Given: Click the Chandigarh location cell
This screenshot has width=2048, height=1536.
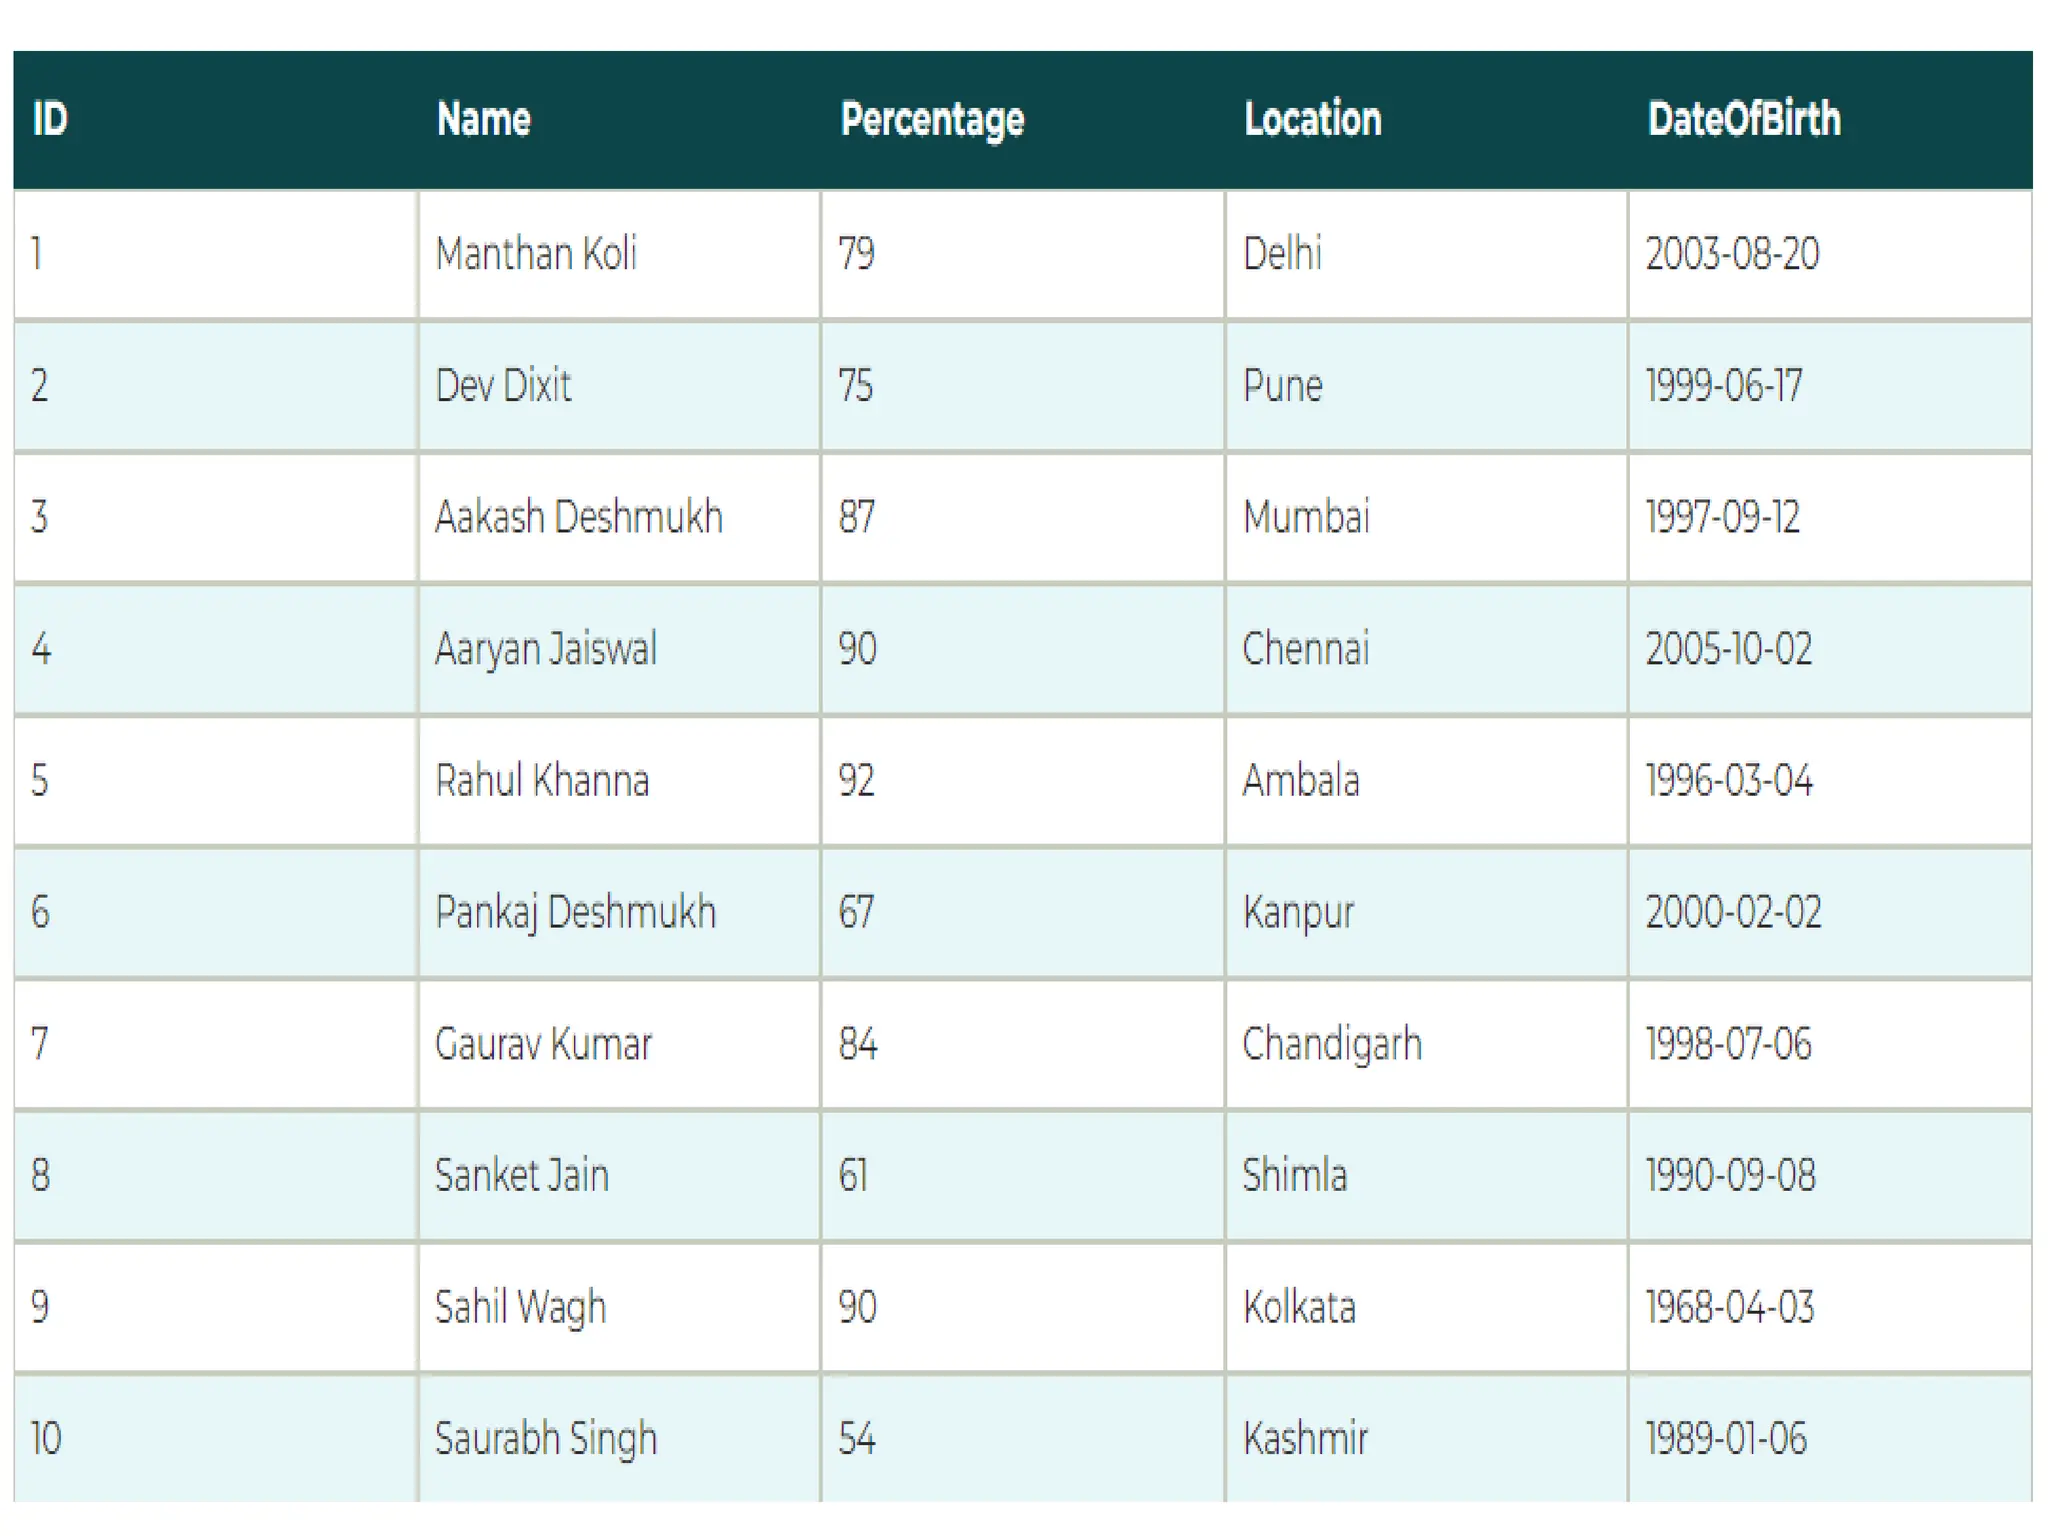Looking at the screenshot, I should tap(1331, 1045).
